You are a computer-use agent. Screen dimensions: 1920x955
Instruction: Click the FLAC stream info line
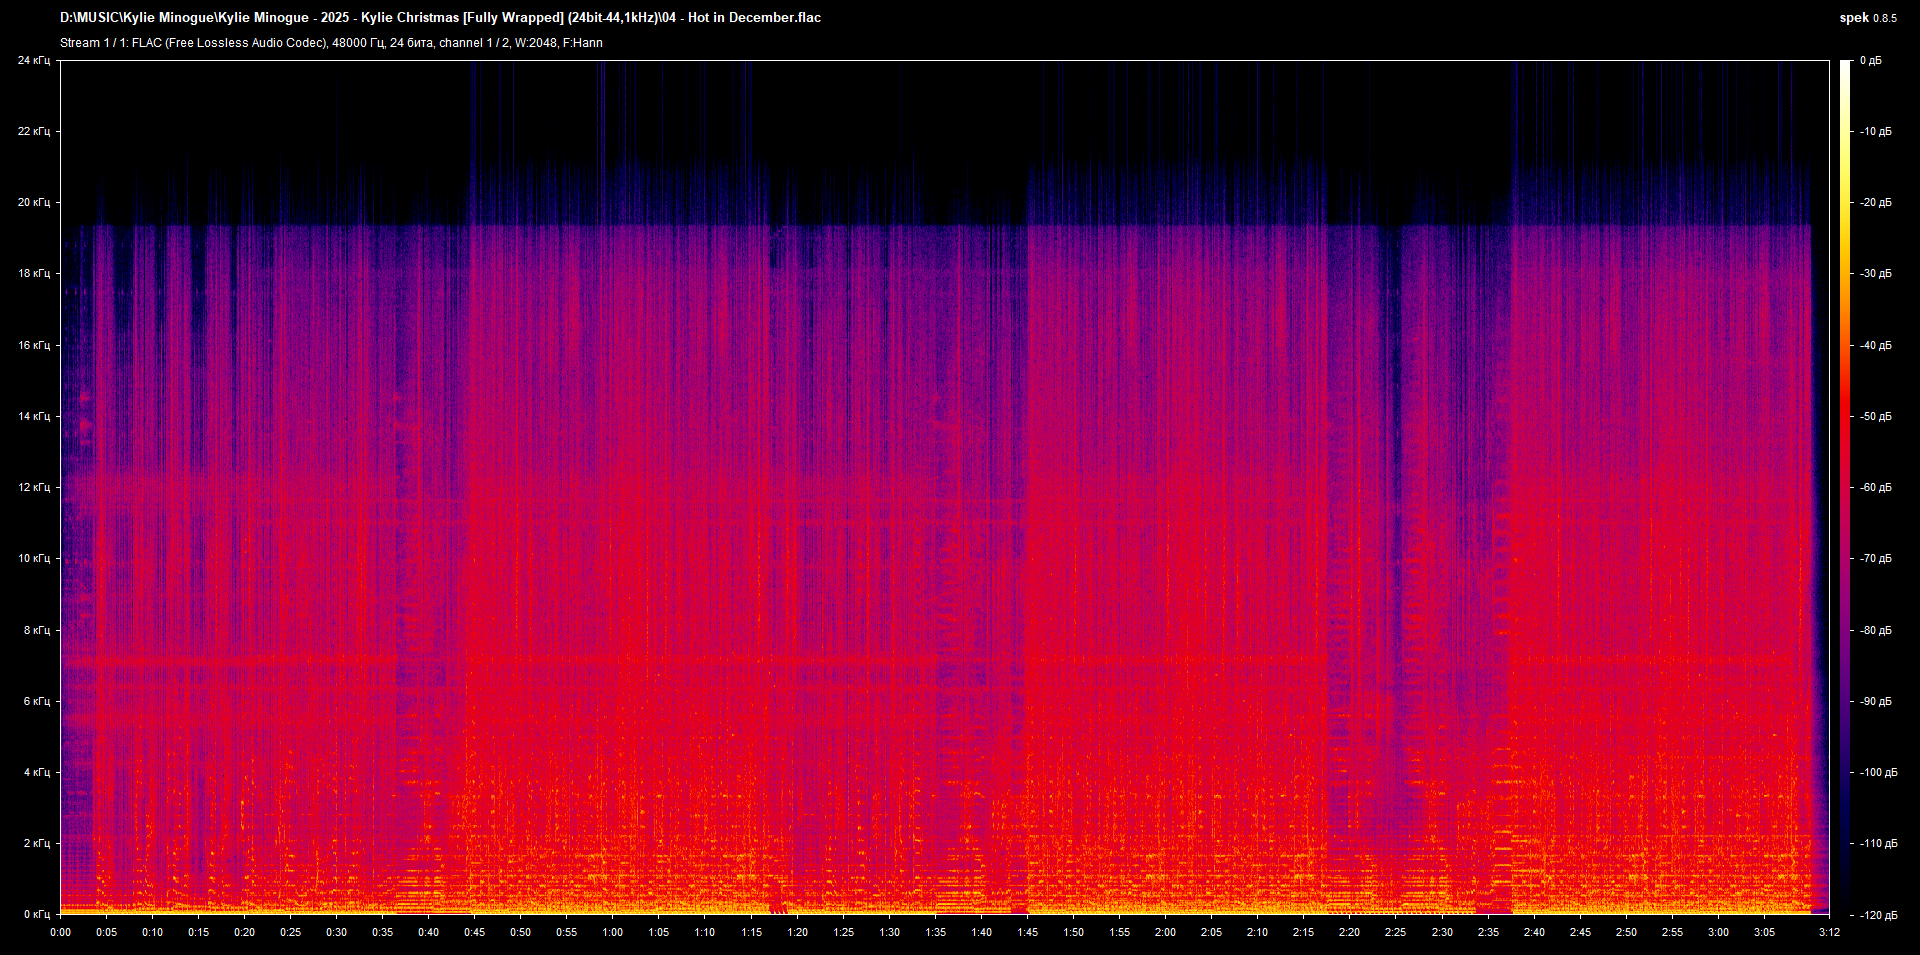tap(331, 43)
